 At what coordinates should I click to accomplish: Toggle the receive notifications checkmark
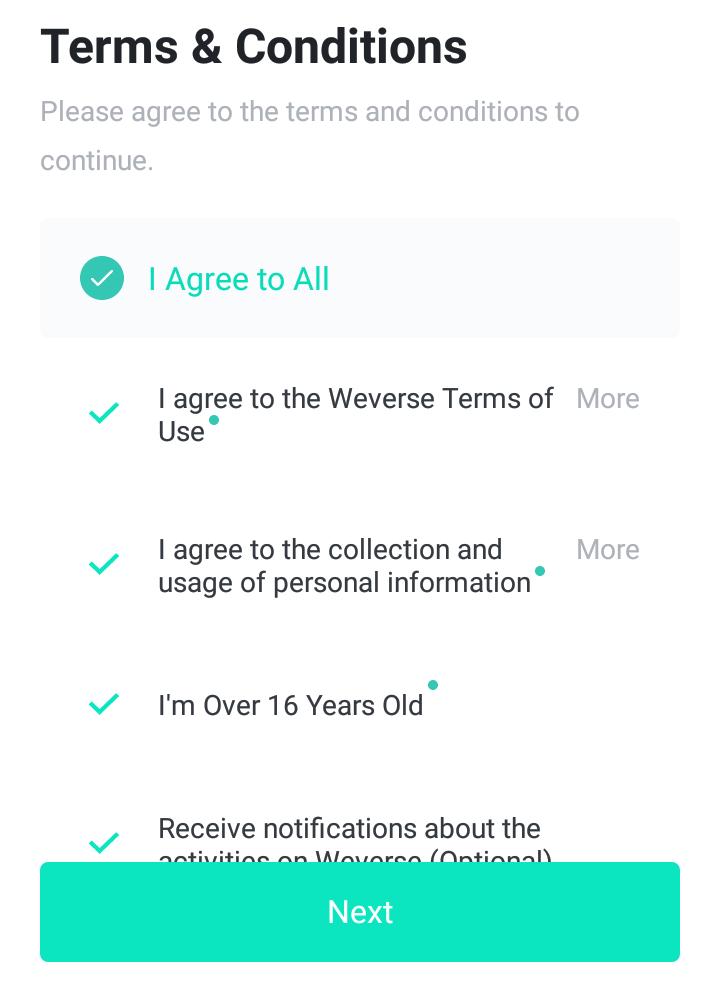104,842
